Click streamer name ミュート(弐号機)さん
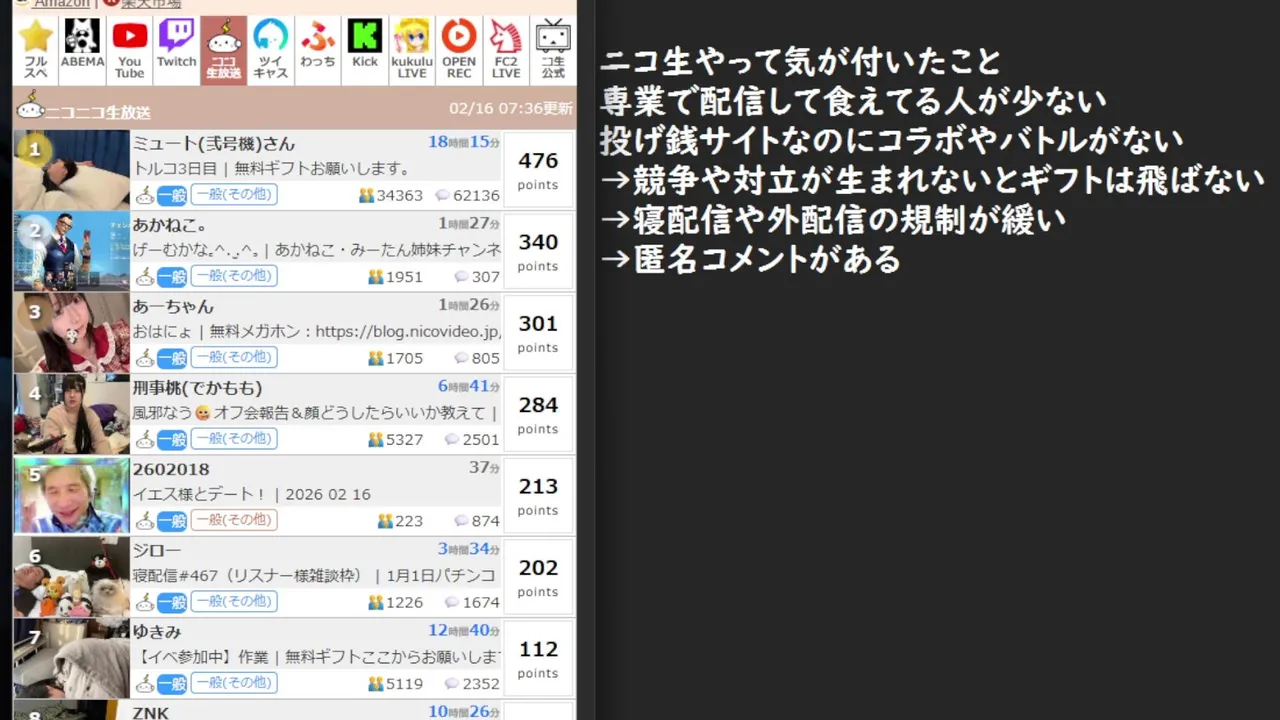The width and height of the screenshot is (1280, 720). (x=214, y=144)
